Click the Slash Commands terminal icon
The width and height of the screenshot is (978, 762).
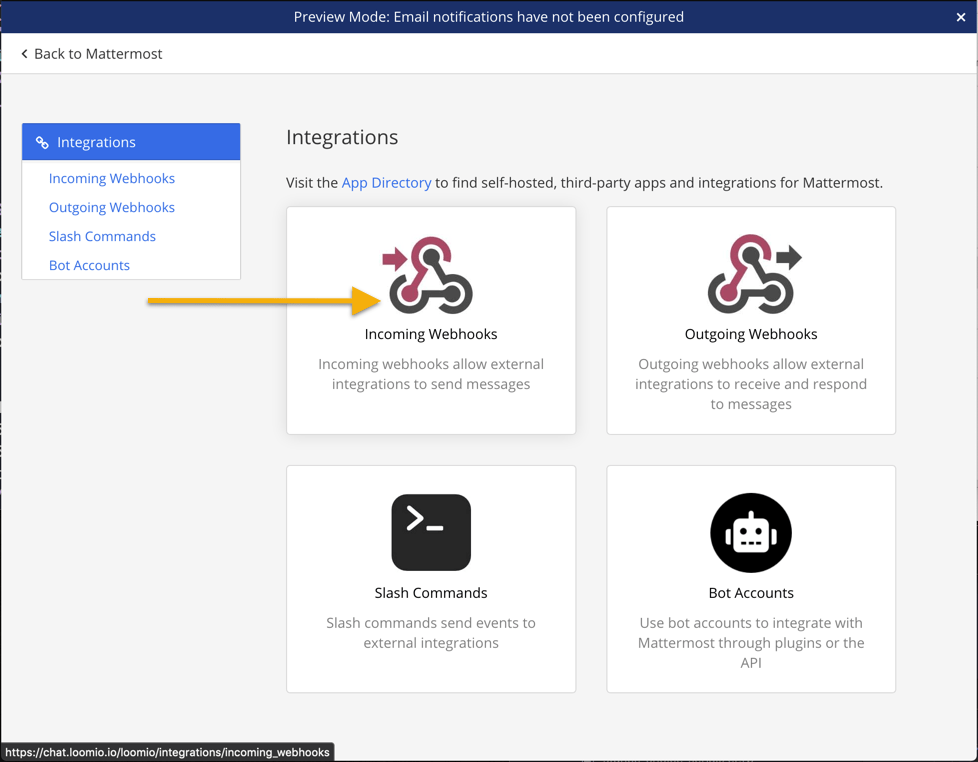point(431,532)
